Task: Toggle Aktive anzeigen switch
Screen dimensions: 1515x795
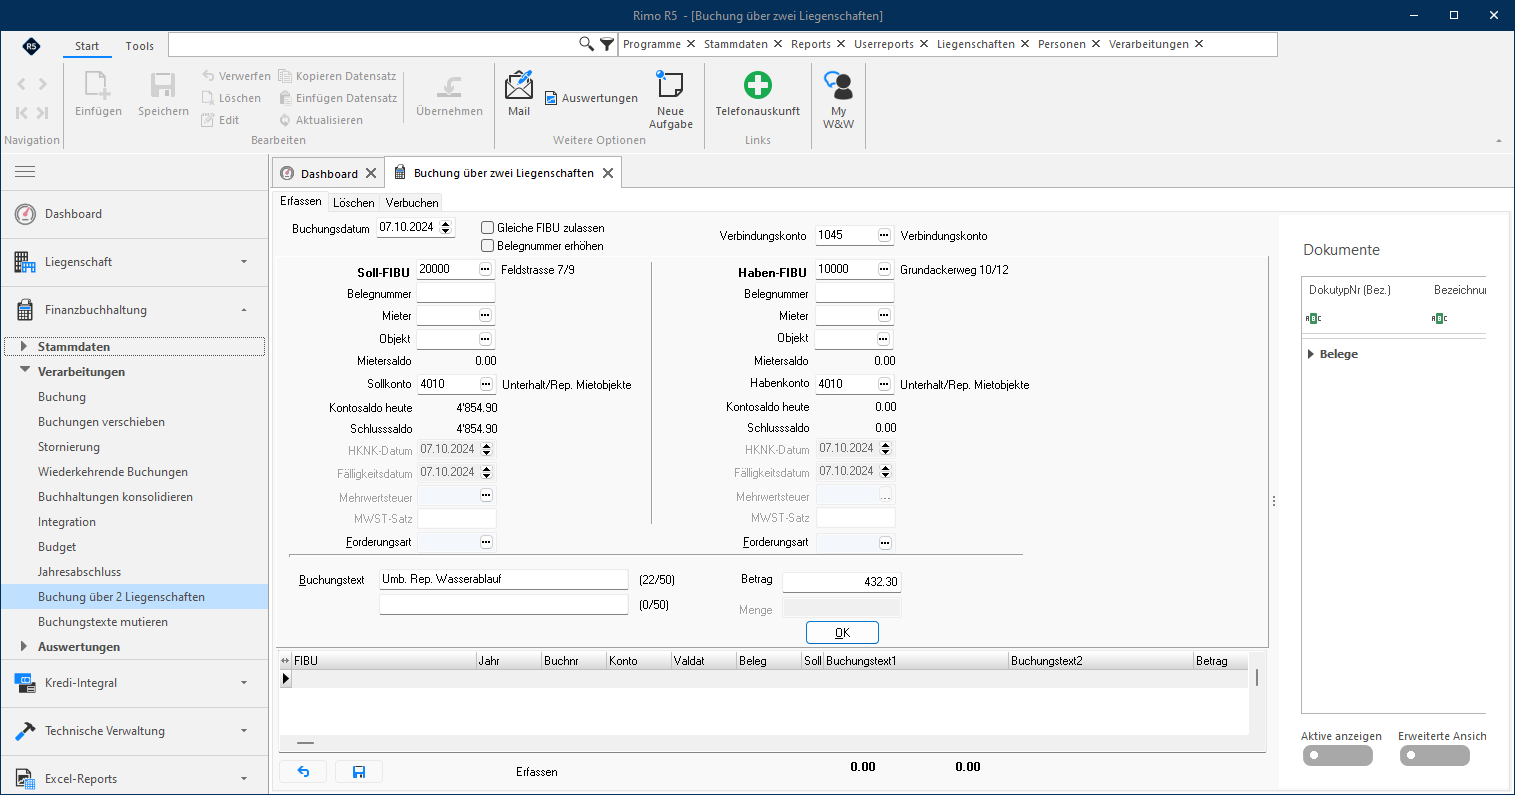Action: [x=1337, y=756]
